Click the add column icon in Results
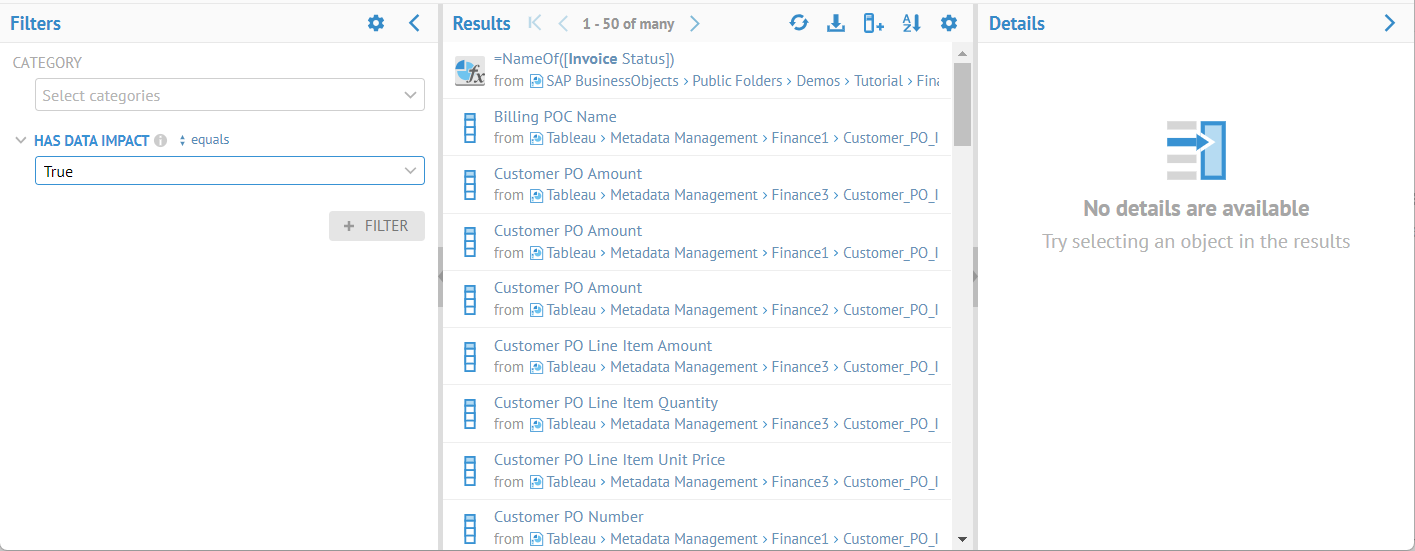 [873, 23]
